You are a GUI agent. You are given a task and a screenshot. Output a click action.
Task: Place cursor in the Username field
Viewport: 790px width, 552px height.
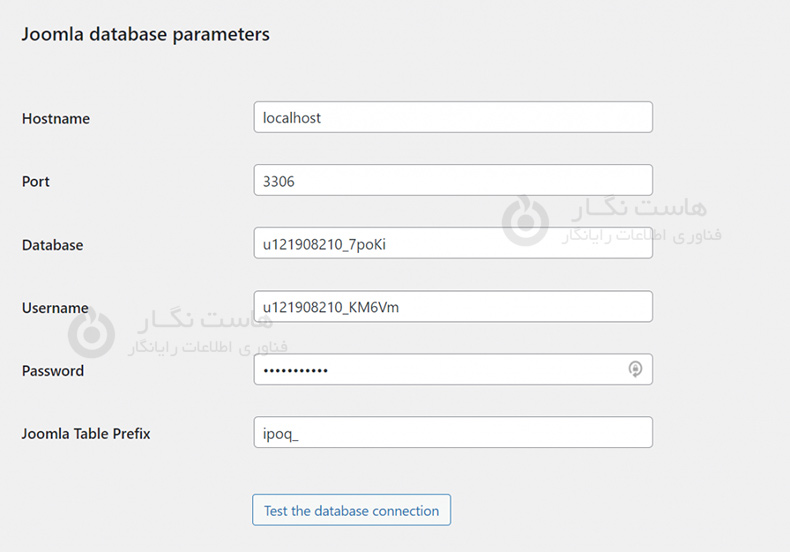[452, 306]
